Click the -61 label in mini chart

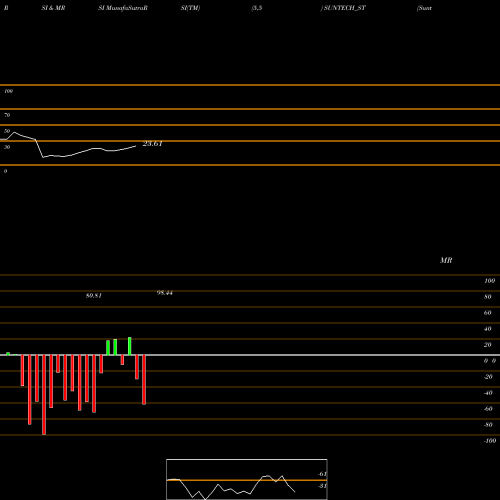tap(322, 474)
